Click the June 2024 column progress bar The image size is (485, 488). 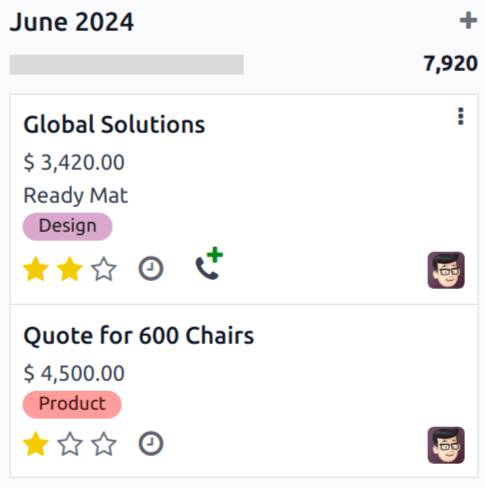coord(127,65)
